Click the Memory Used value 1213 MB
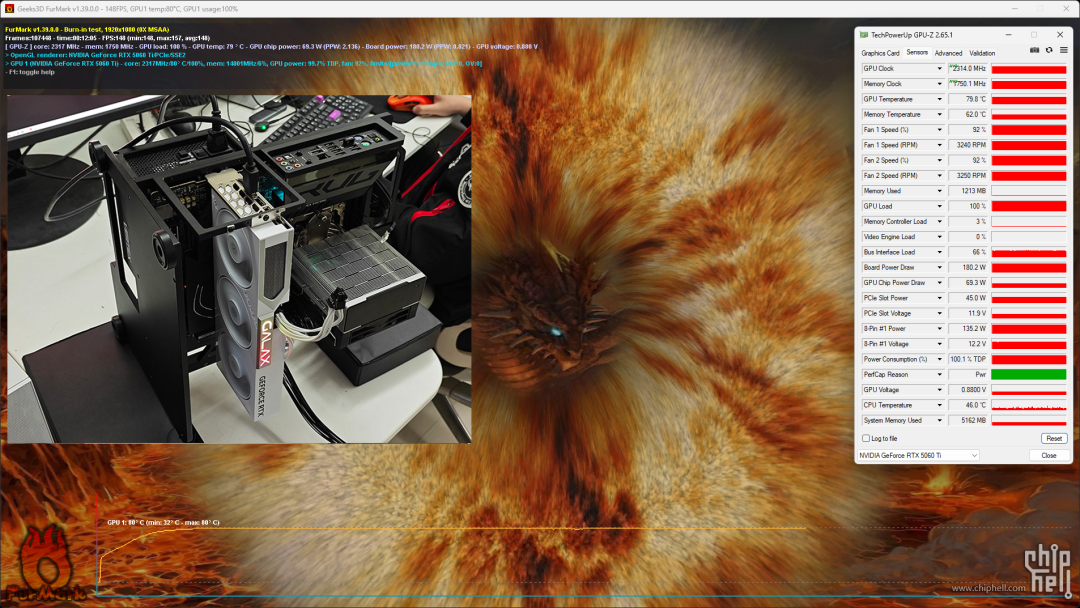The image size is (1080, 608). (x=968, y=191)
